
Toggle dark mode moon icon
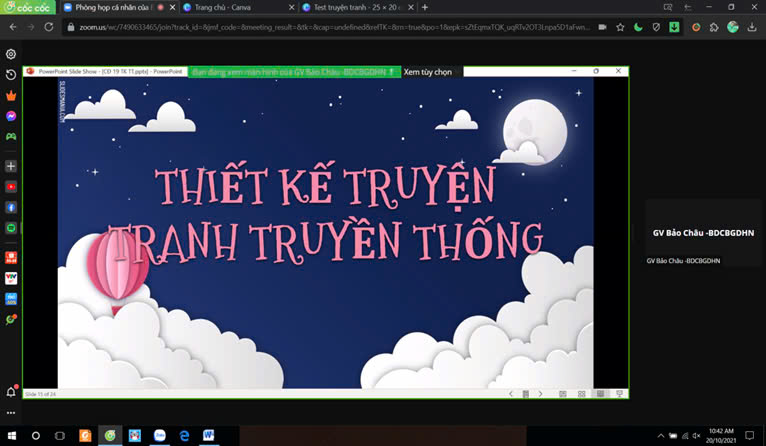pos(638,27)
